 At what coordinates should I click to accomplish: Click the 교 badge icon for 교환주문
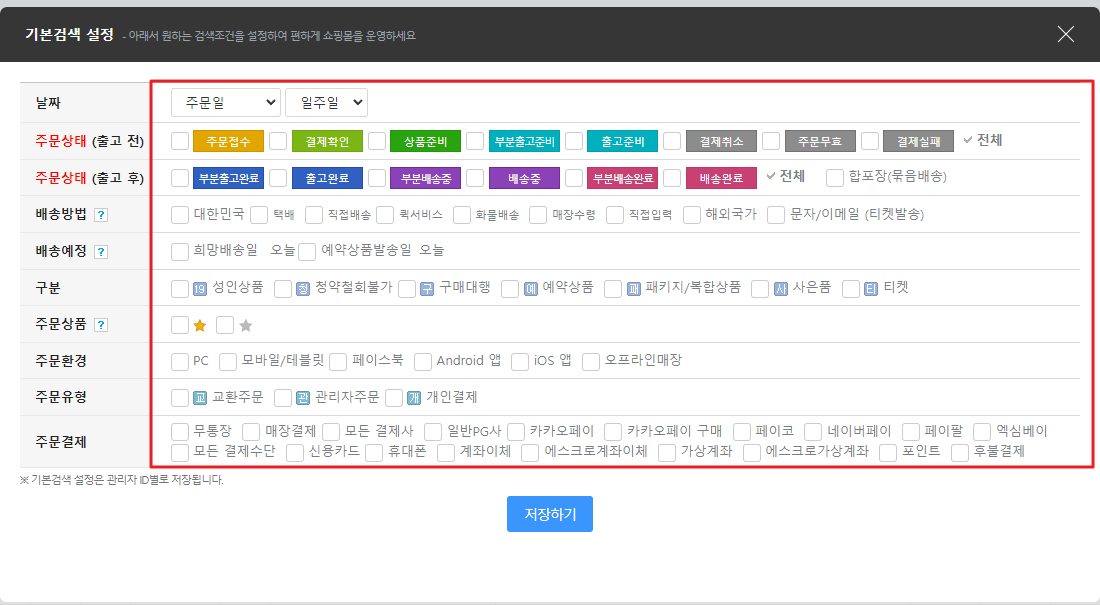(200, 398)
